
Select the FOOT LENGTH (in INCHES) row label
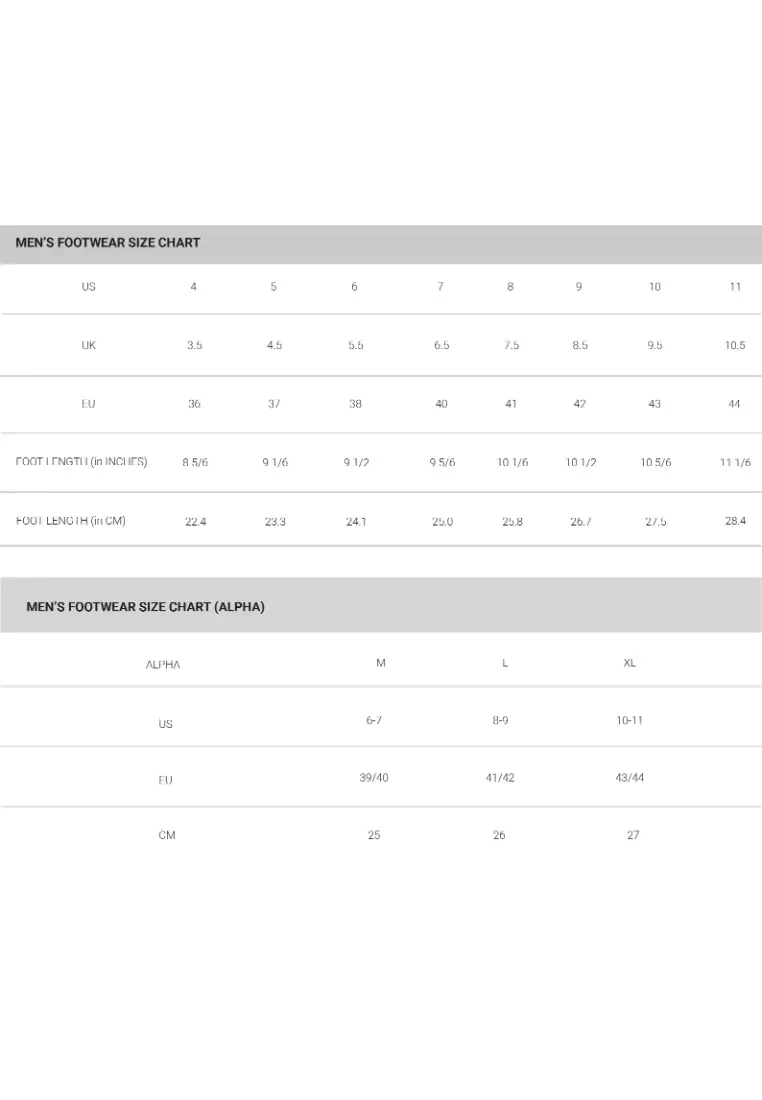(x=82, y=462)
